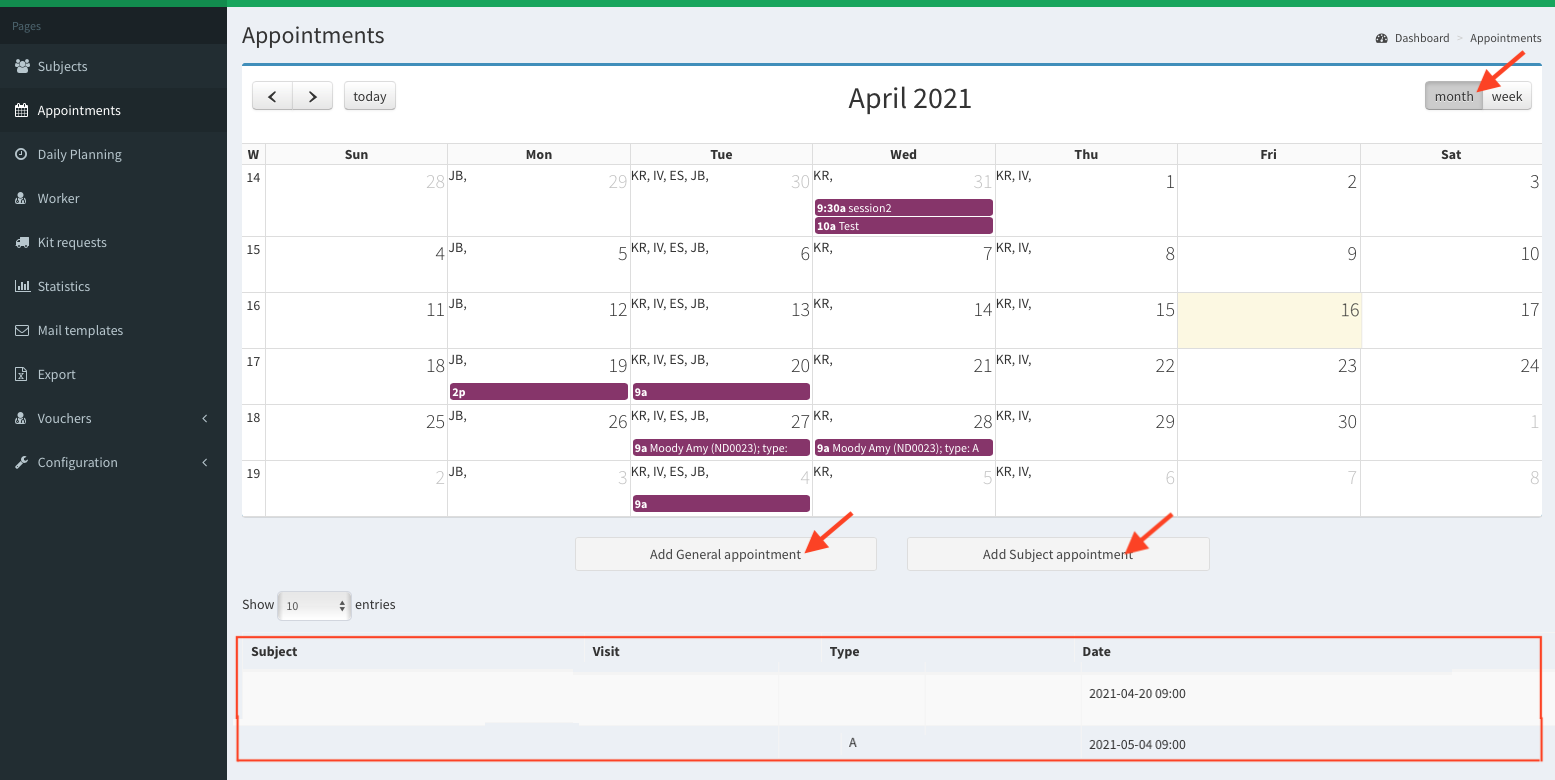Screen dimensions: 1555x780
Task: Click the Daily Planning clock icon
Action: [x=21, y=154]
